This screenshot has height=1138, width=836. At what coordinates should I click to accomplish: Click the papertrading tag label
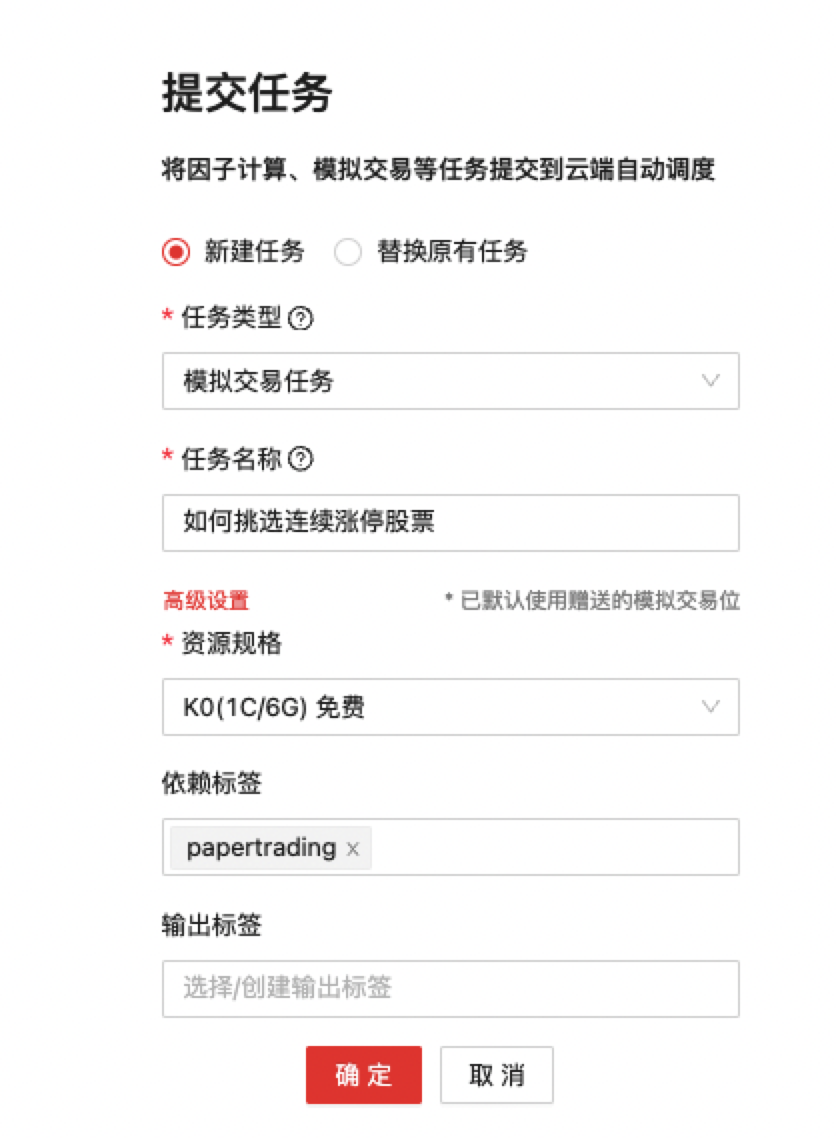[x=260, y=848]
